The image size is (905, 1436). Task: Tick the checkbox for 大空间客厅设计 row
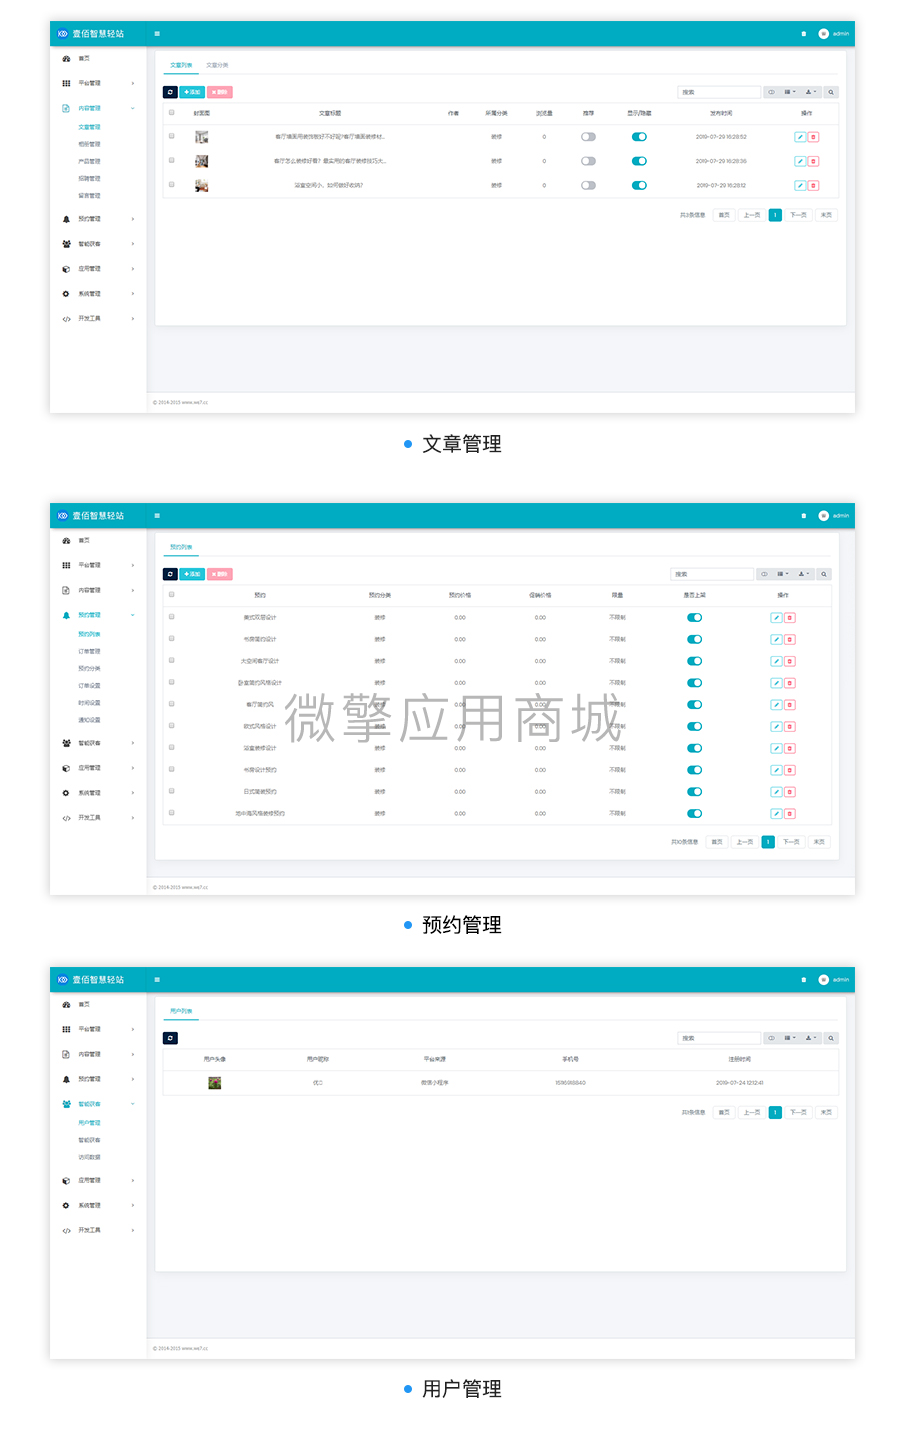point(172,661)
